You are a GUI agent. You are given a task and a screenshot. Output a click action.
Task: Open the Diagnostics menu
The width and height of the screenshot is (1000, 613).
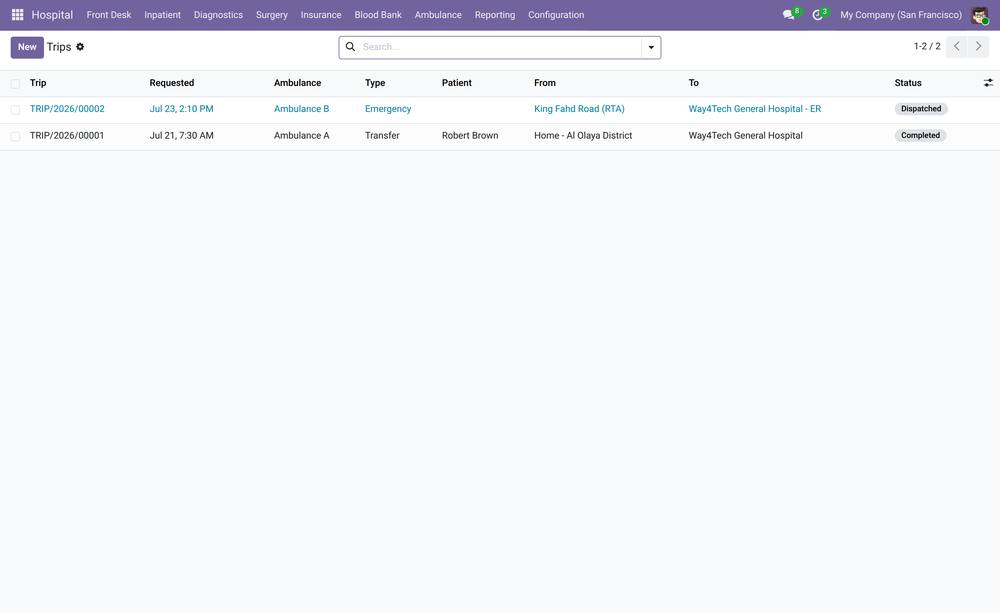[218, 15]
